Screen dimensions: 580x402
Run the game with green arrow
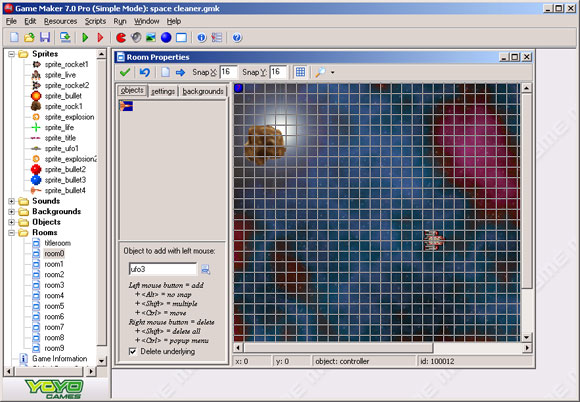pos(85,37)
